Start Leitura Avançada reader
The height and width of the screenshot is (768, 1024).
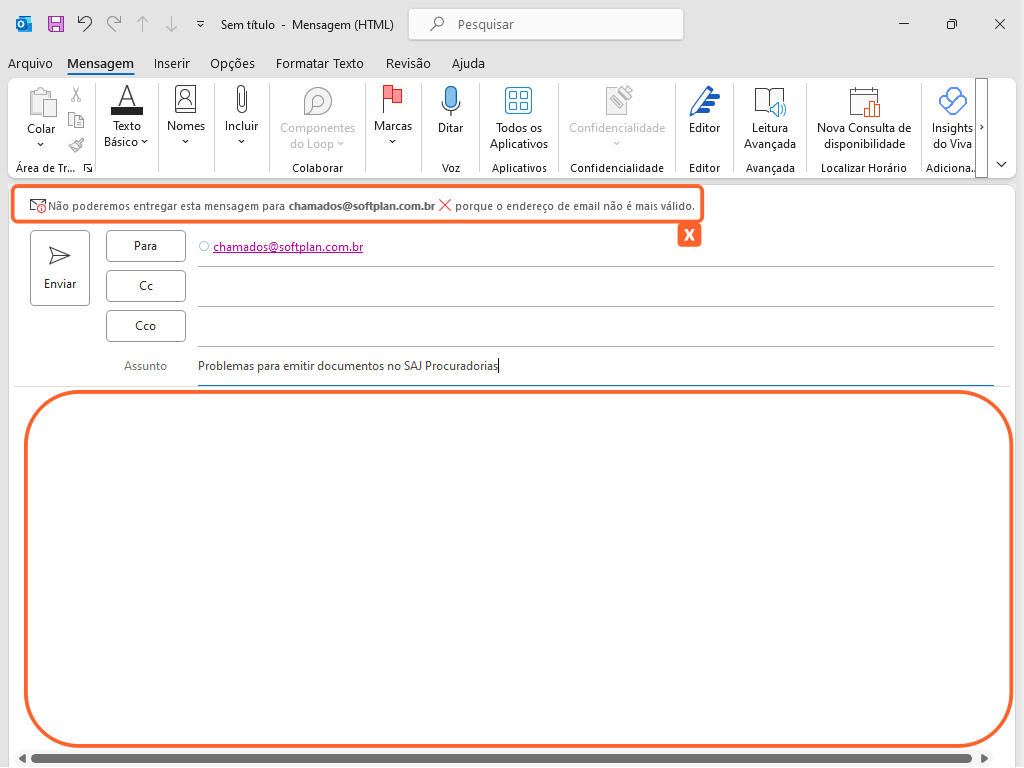[770, 119]
